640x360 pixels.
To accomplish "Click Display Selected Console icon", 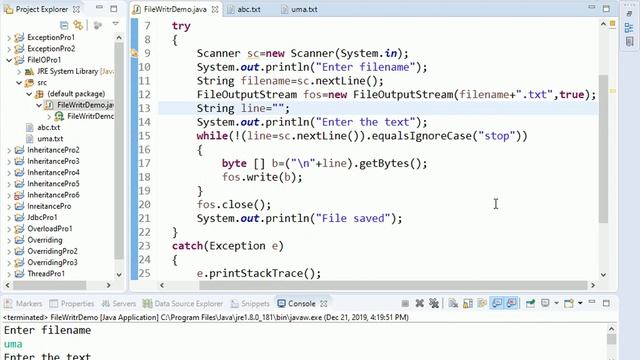I will click(x=545, y=303).
